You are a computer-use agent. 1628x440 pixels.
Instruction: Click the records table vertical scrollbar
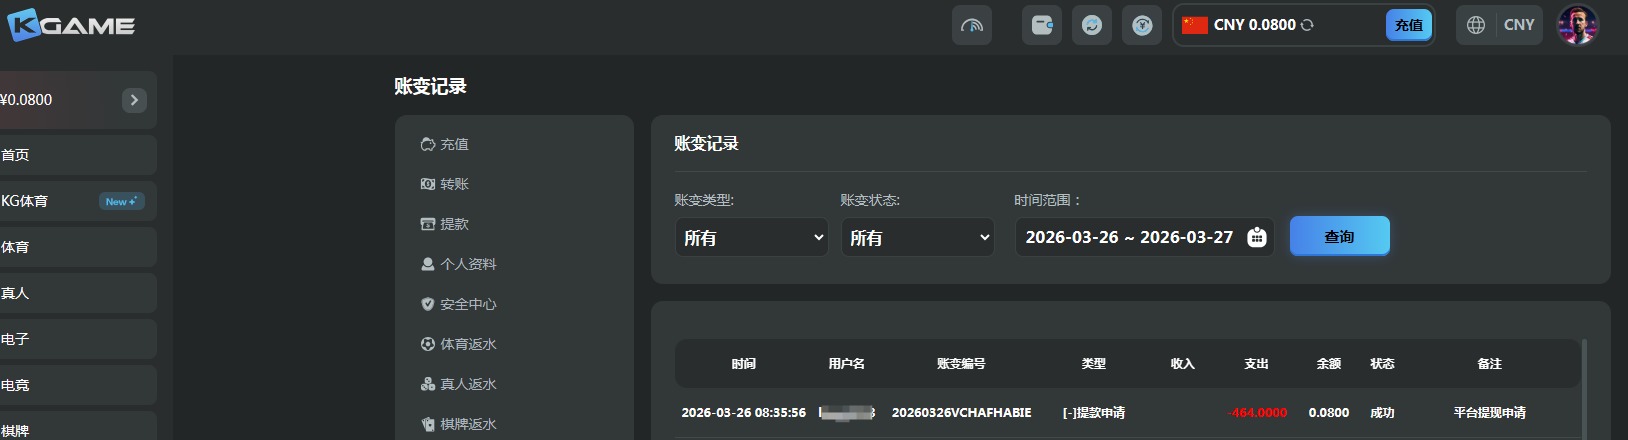click(x=1584, y=390)
